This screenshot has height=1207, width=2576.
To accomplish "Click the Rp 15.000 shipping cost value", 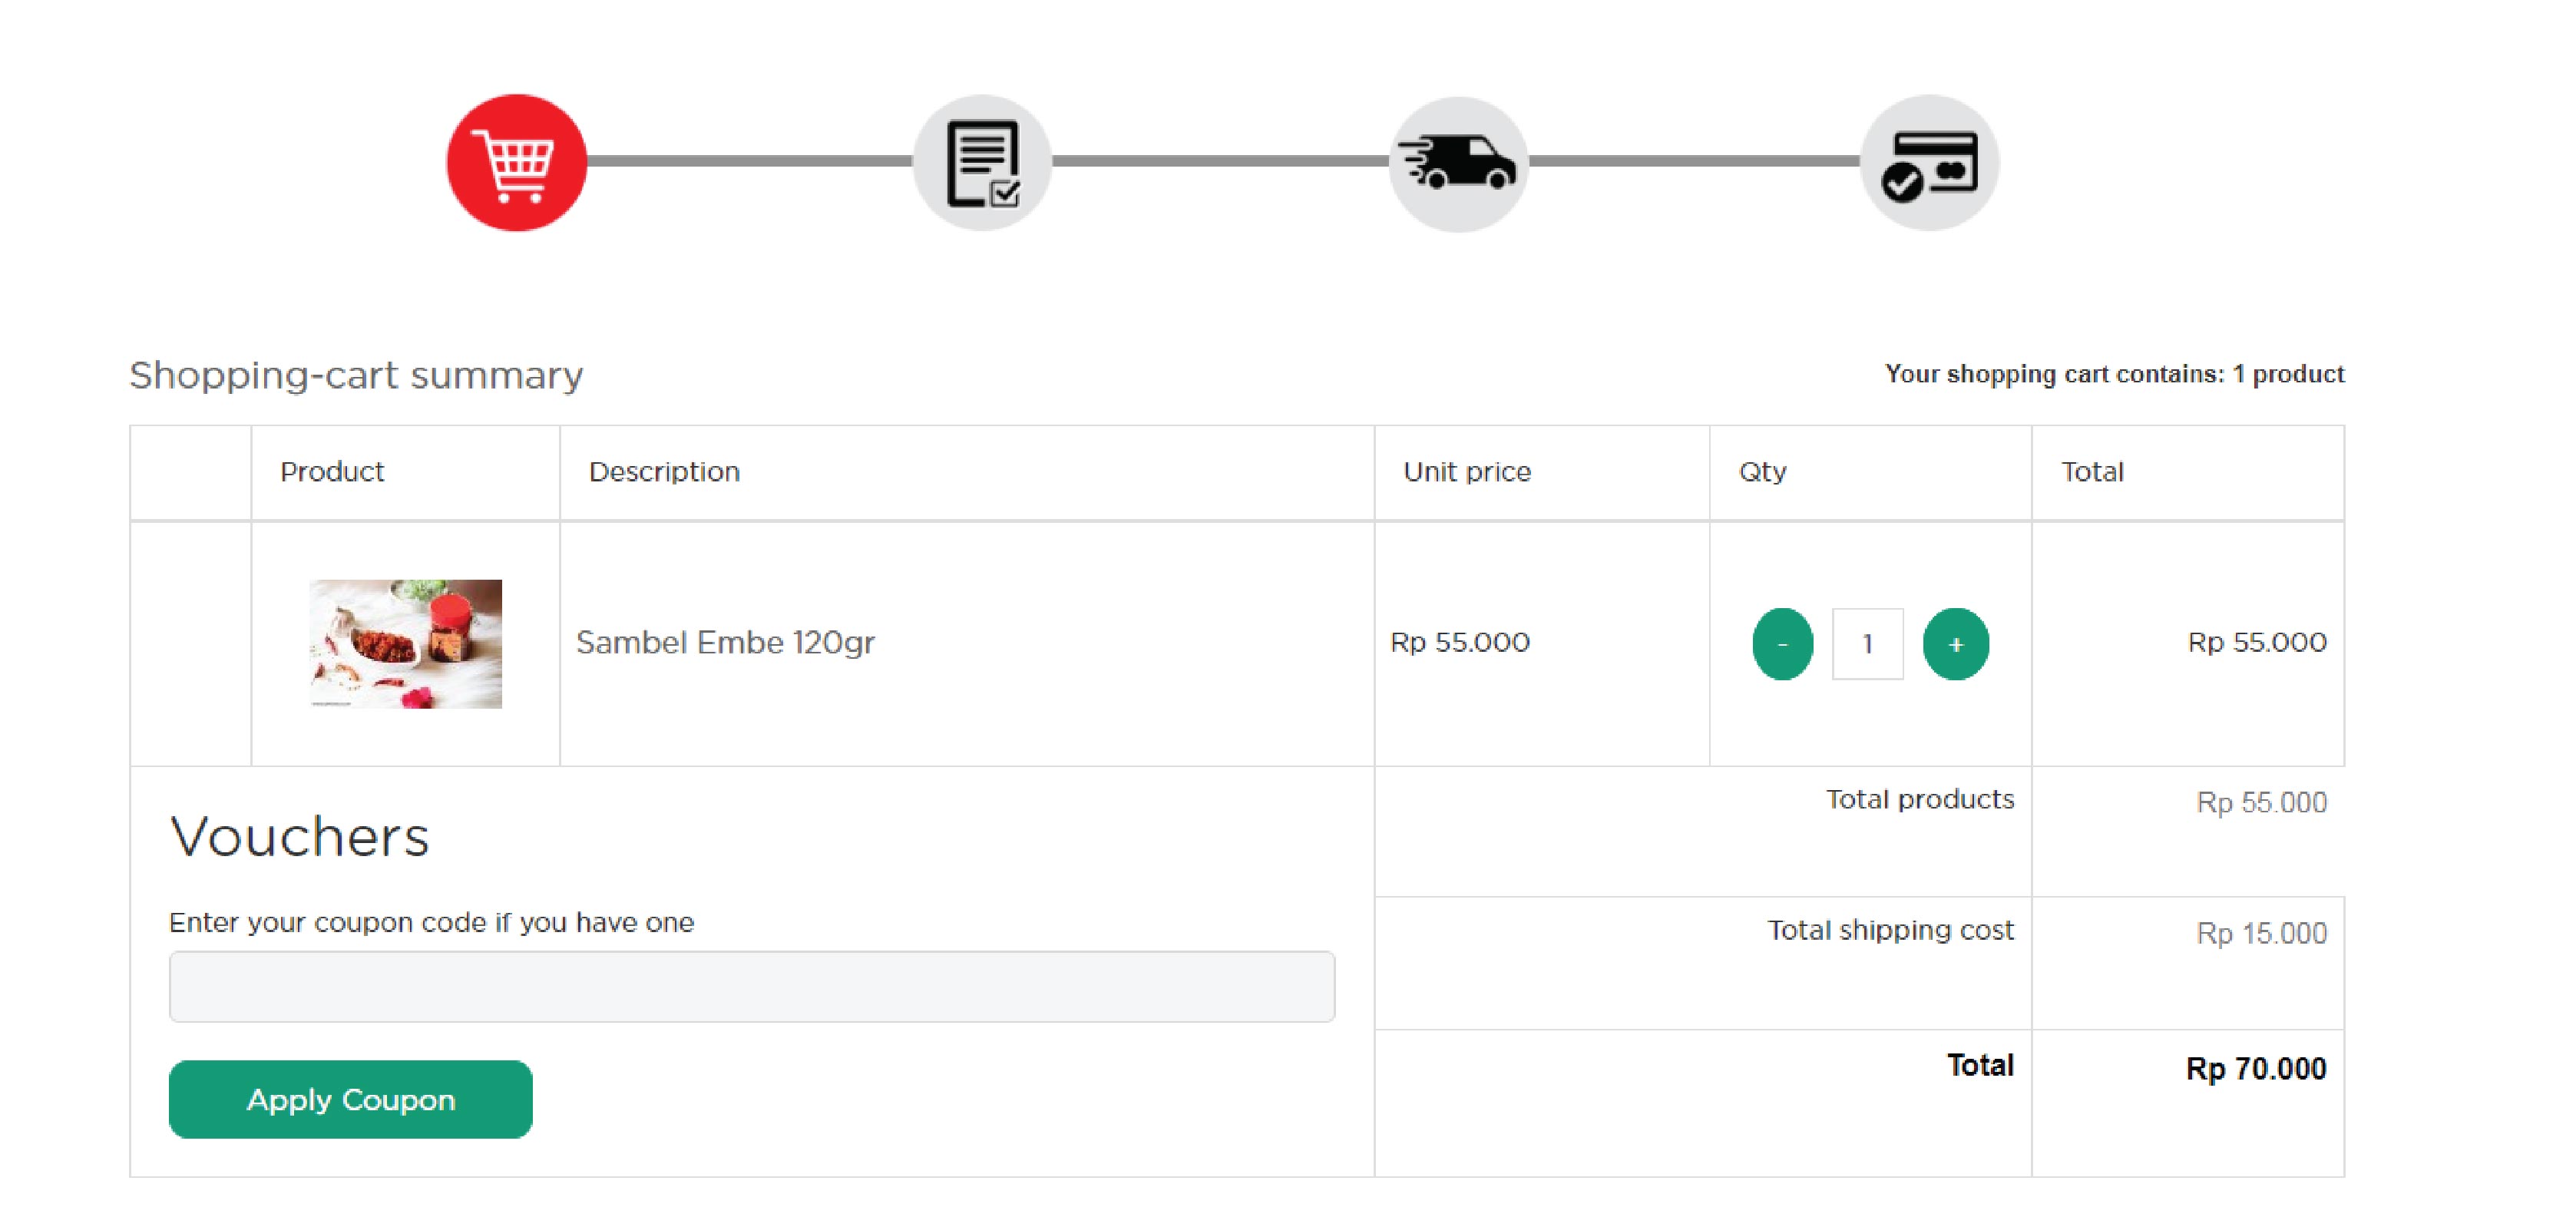I will tap(2260, 933).
